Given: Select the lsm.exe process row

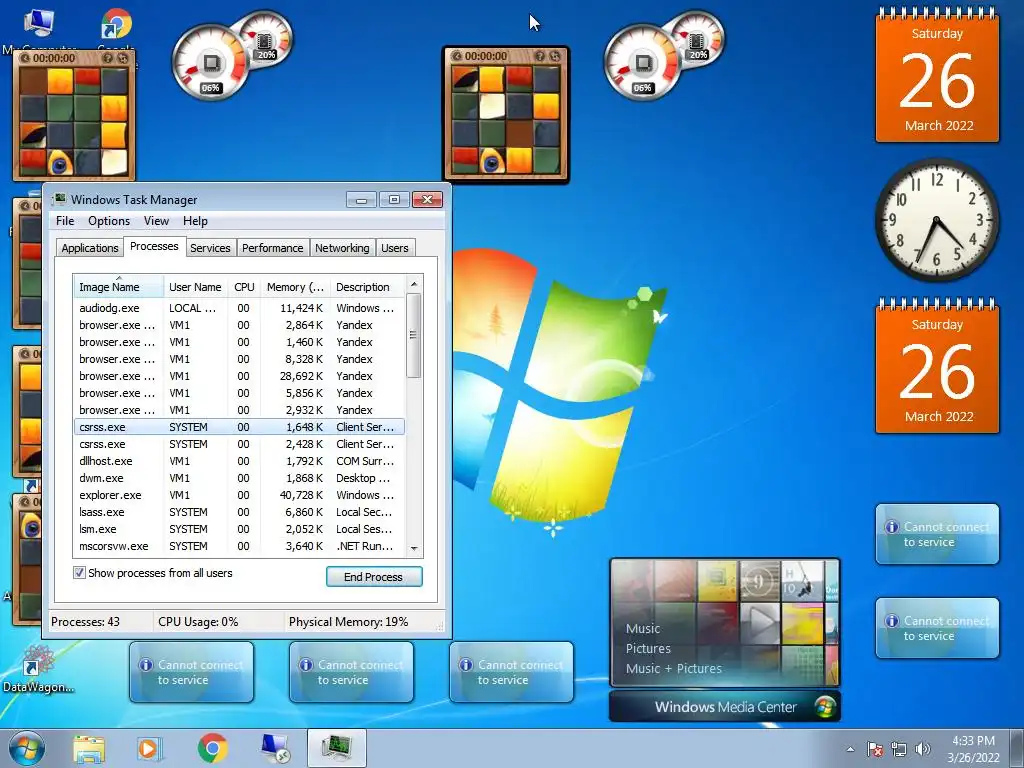Looking at the screenshot, I should 239,528.
